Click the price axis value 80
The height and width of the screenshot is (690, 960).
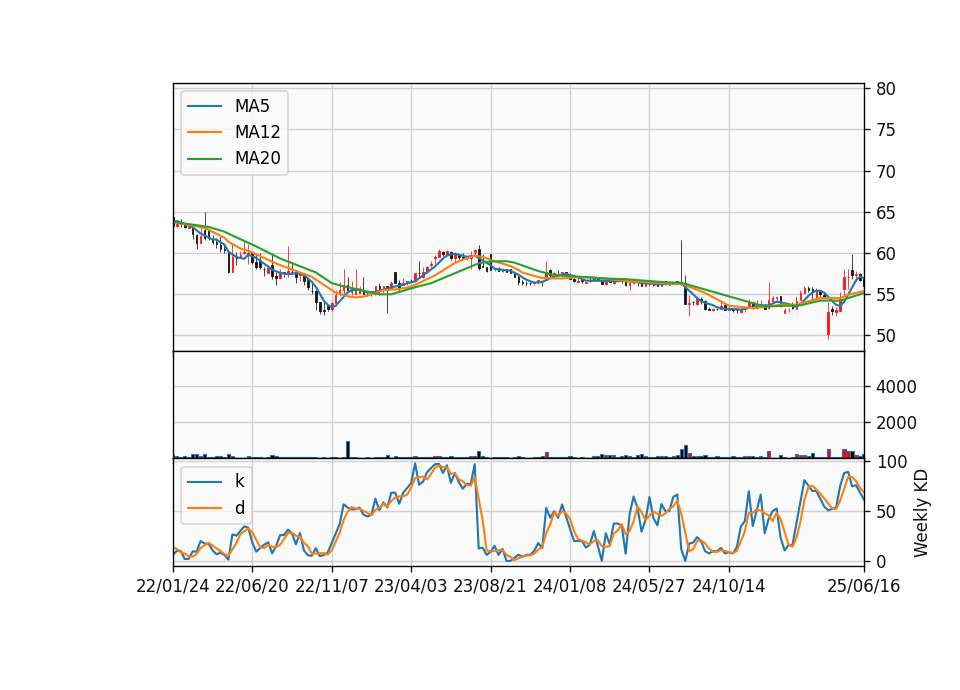[885, 89]
